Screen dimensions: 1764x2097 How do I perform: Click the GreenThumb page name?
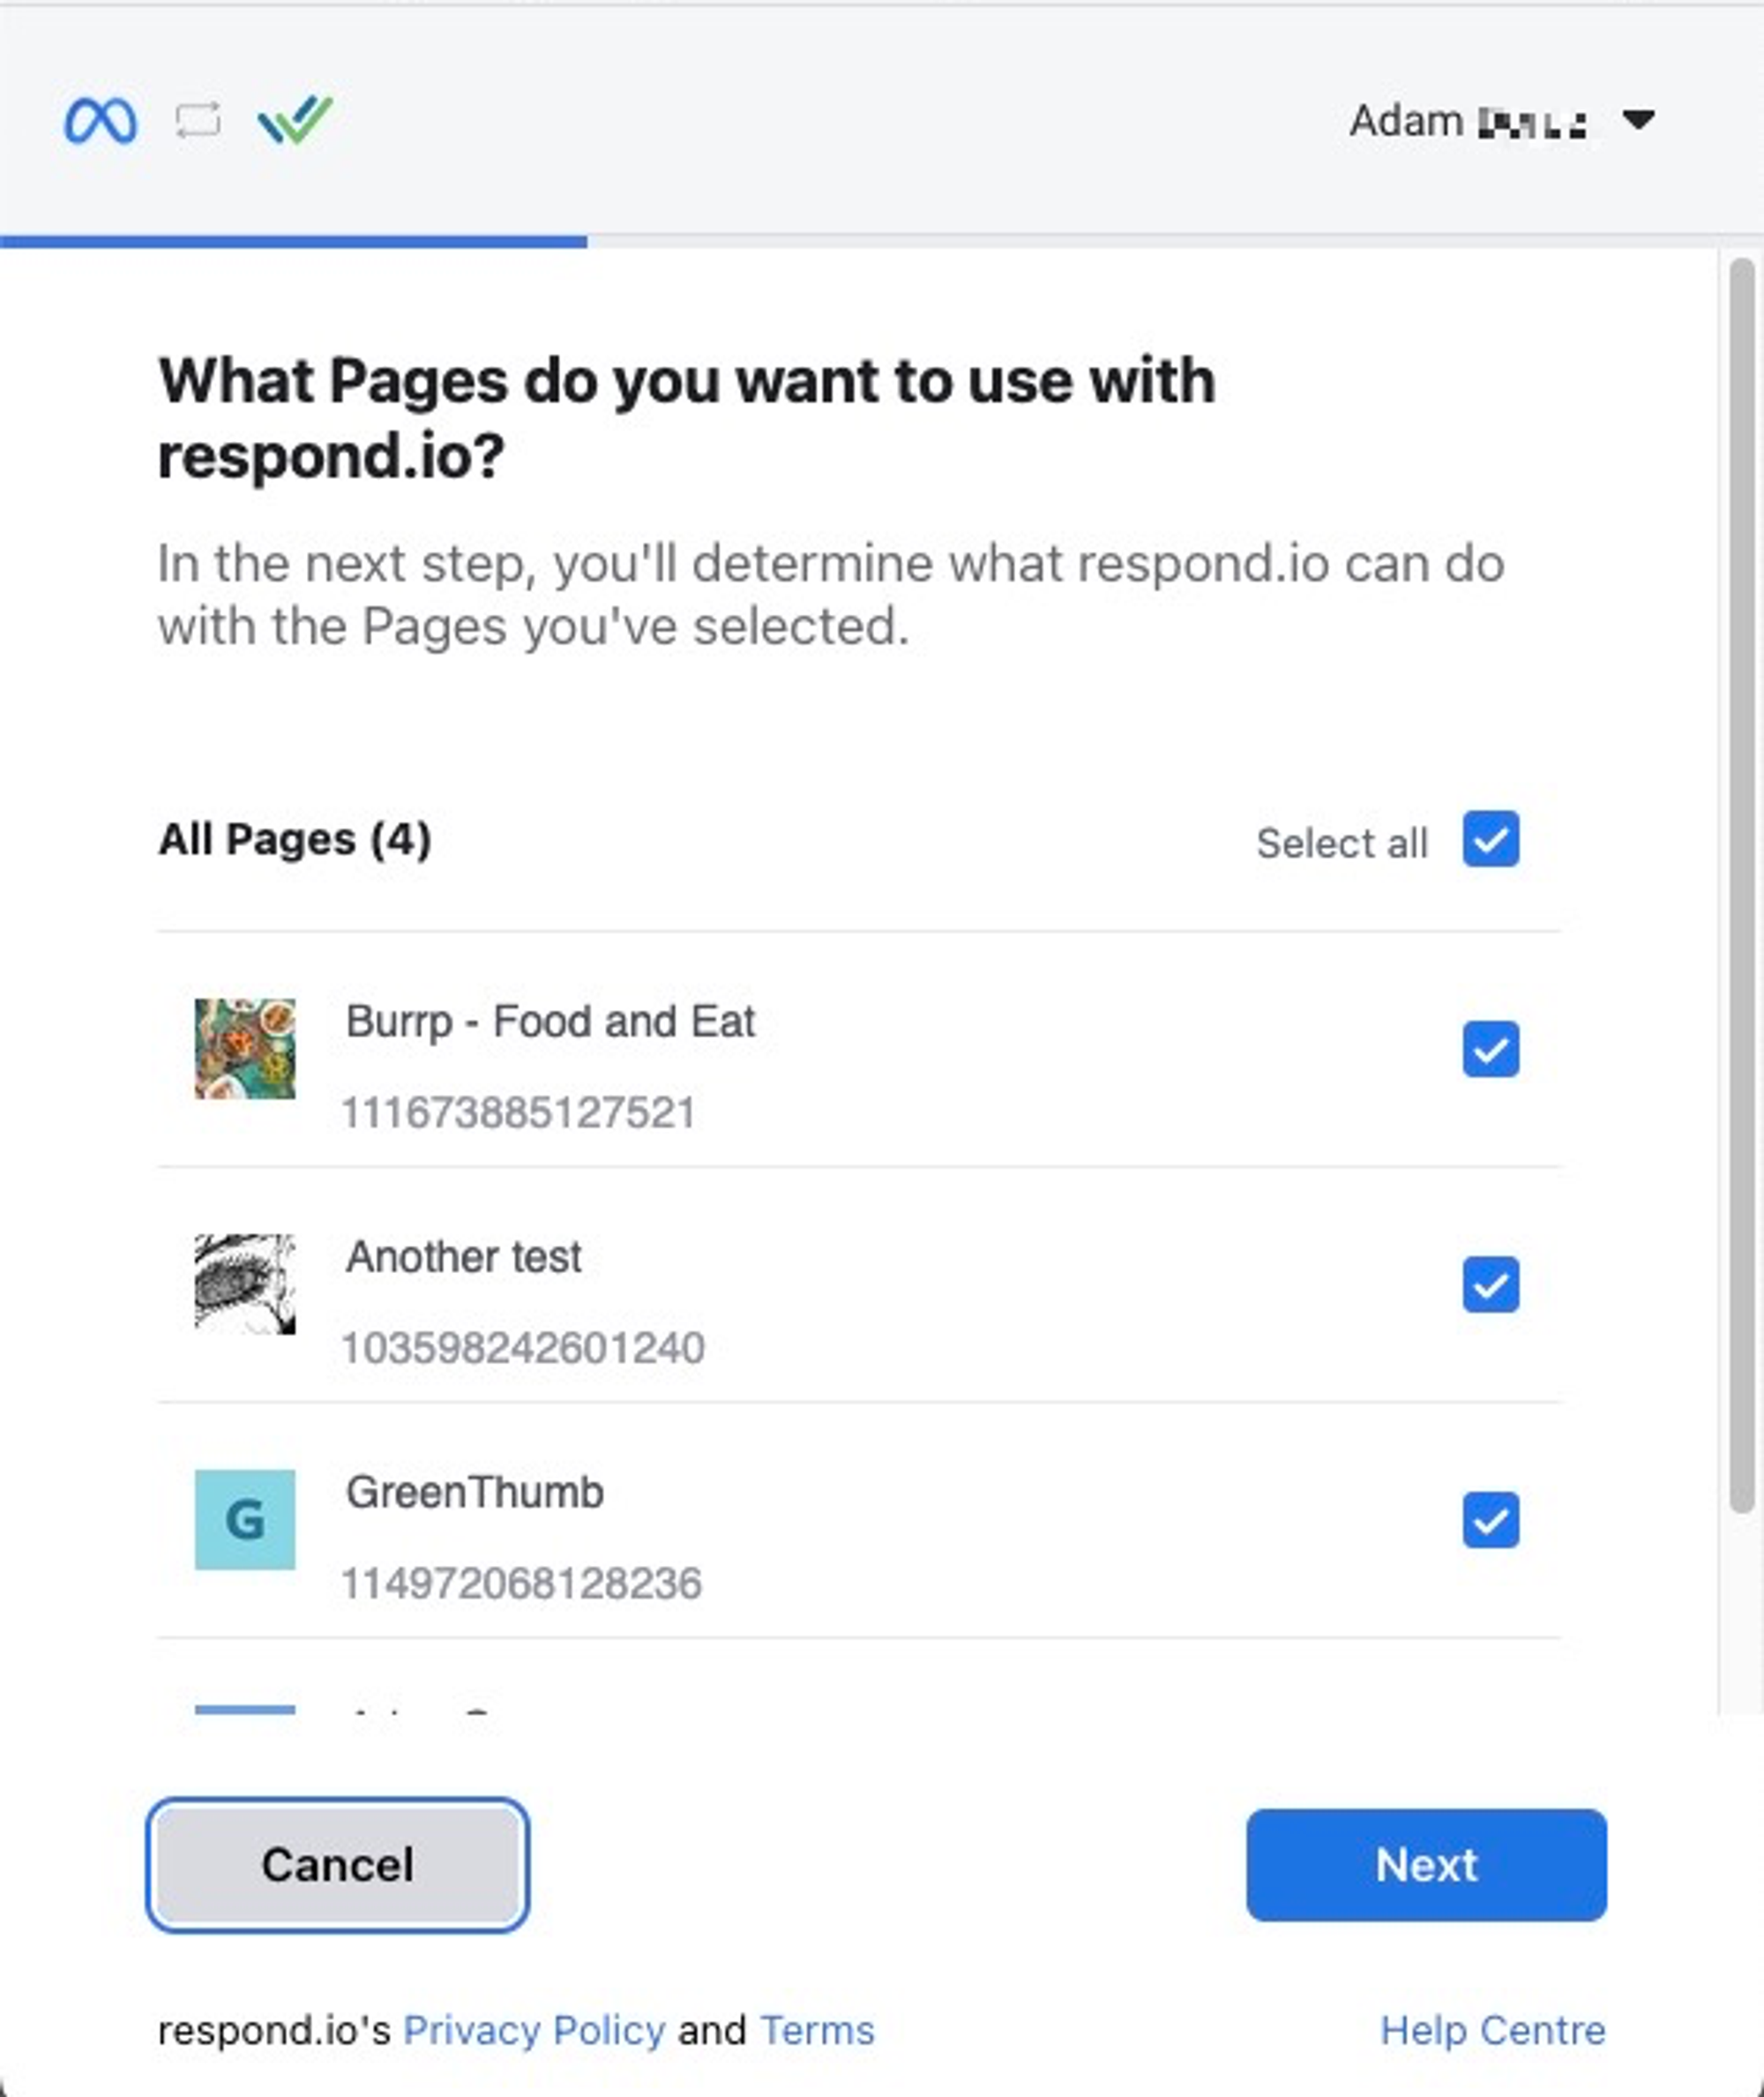475,1492
